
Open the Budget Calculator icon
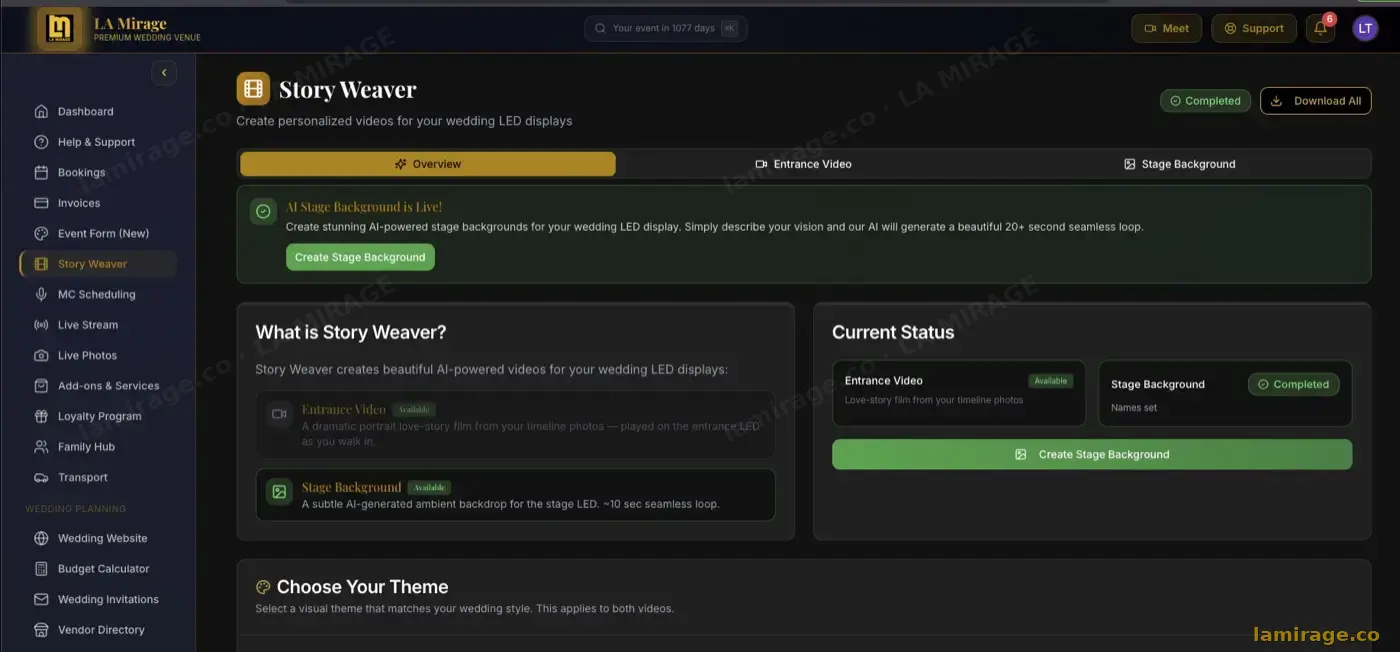(41, 569)
